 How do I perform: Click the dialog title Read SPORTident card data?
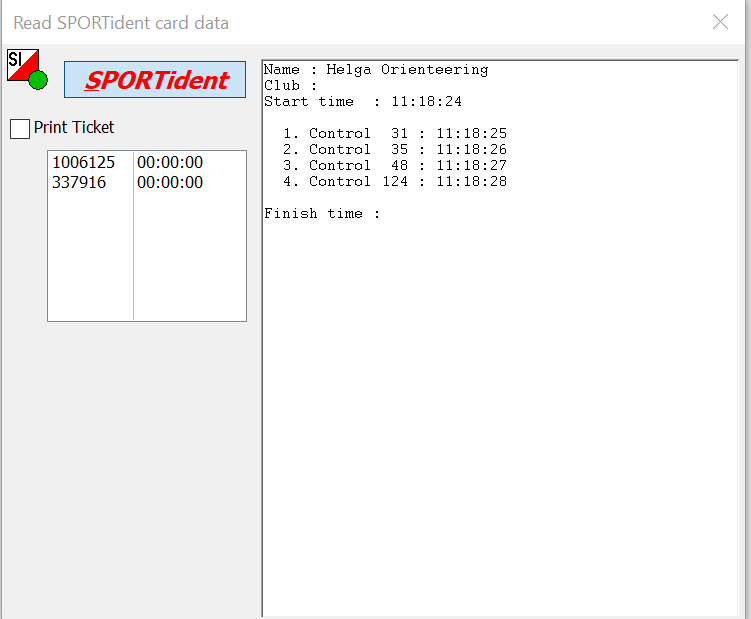click(x=121, y=23)
